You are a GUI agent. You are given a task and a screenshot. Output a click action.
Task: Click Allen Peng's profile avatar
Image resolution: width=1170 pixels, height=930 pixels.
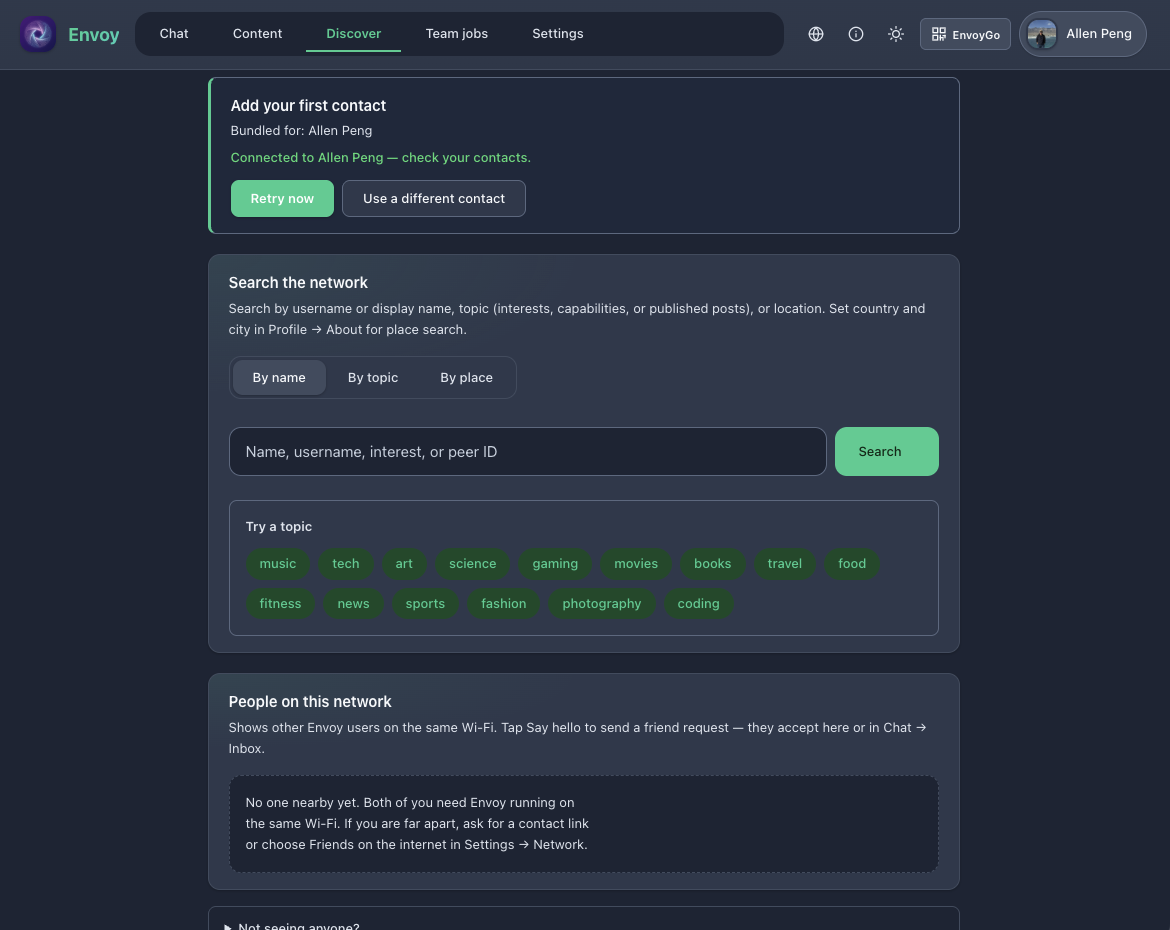(x=1042, y=34)
